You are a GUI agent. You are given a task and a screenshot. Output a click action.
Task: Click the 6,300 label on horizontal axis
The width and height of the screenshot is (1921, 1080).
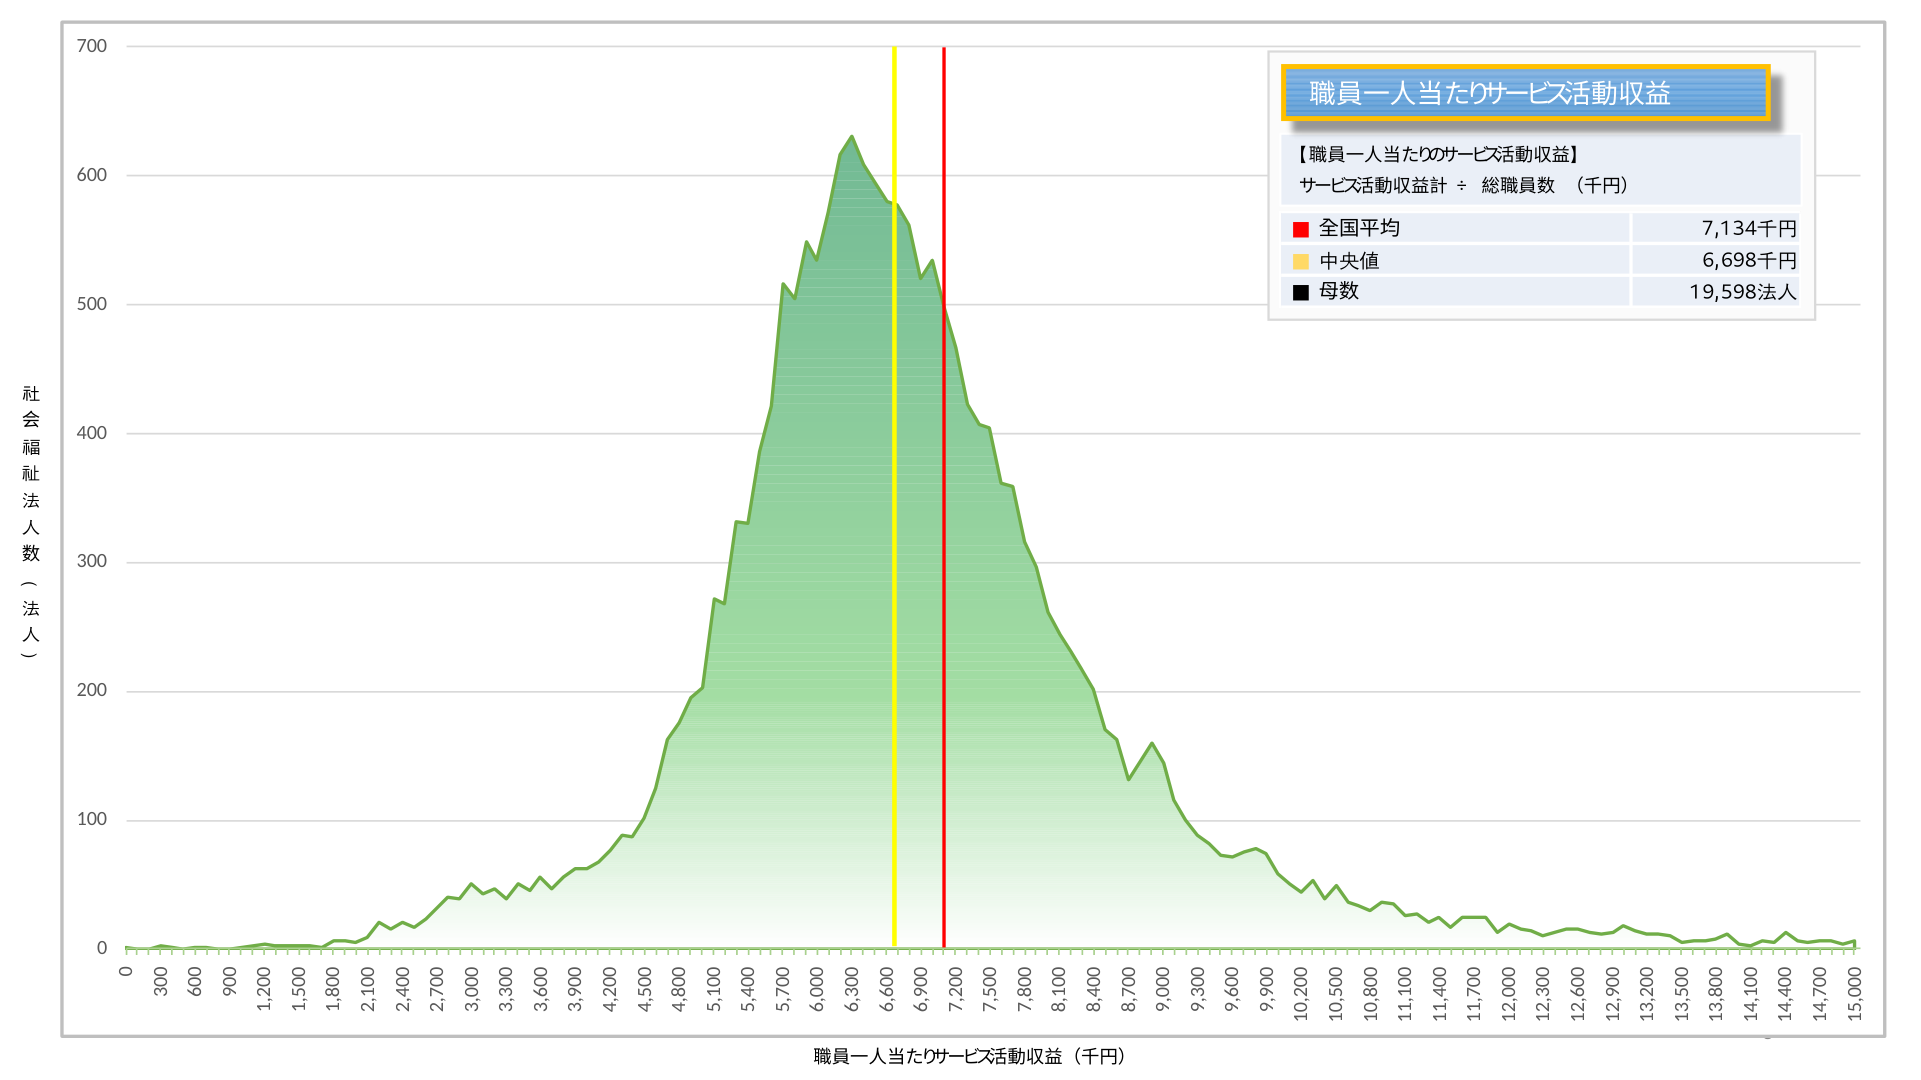(851, 990)
